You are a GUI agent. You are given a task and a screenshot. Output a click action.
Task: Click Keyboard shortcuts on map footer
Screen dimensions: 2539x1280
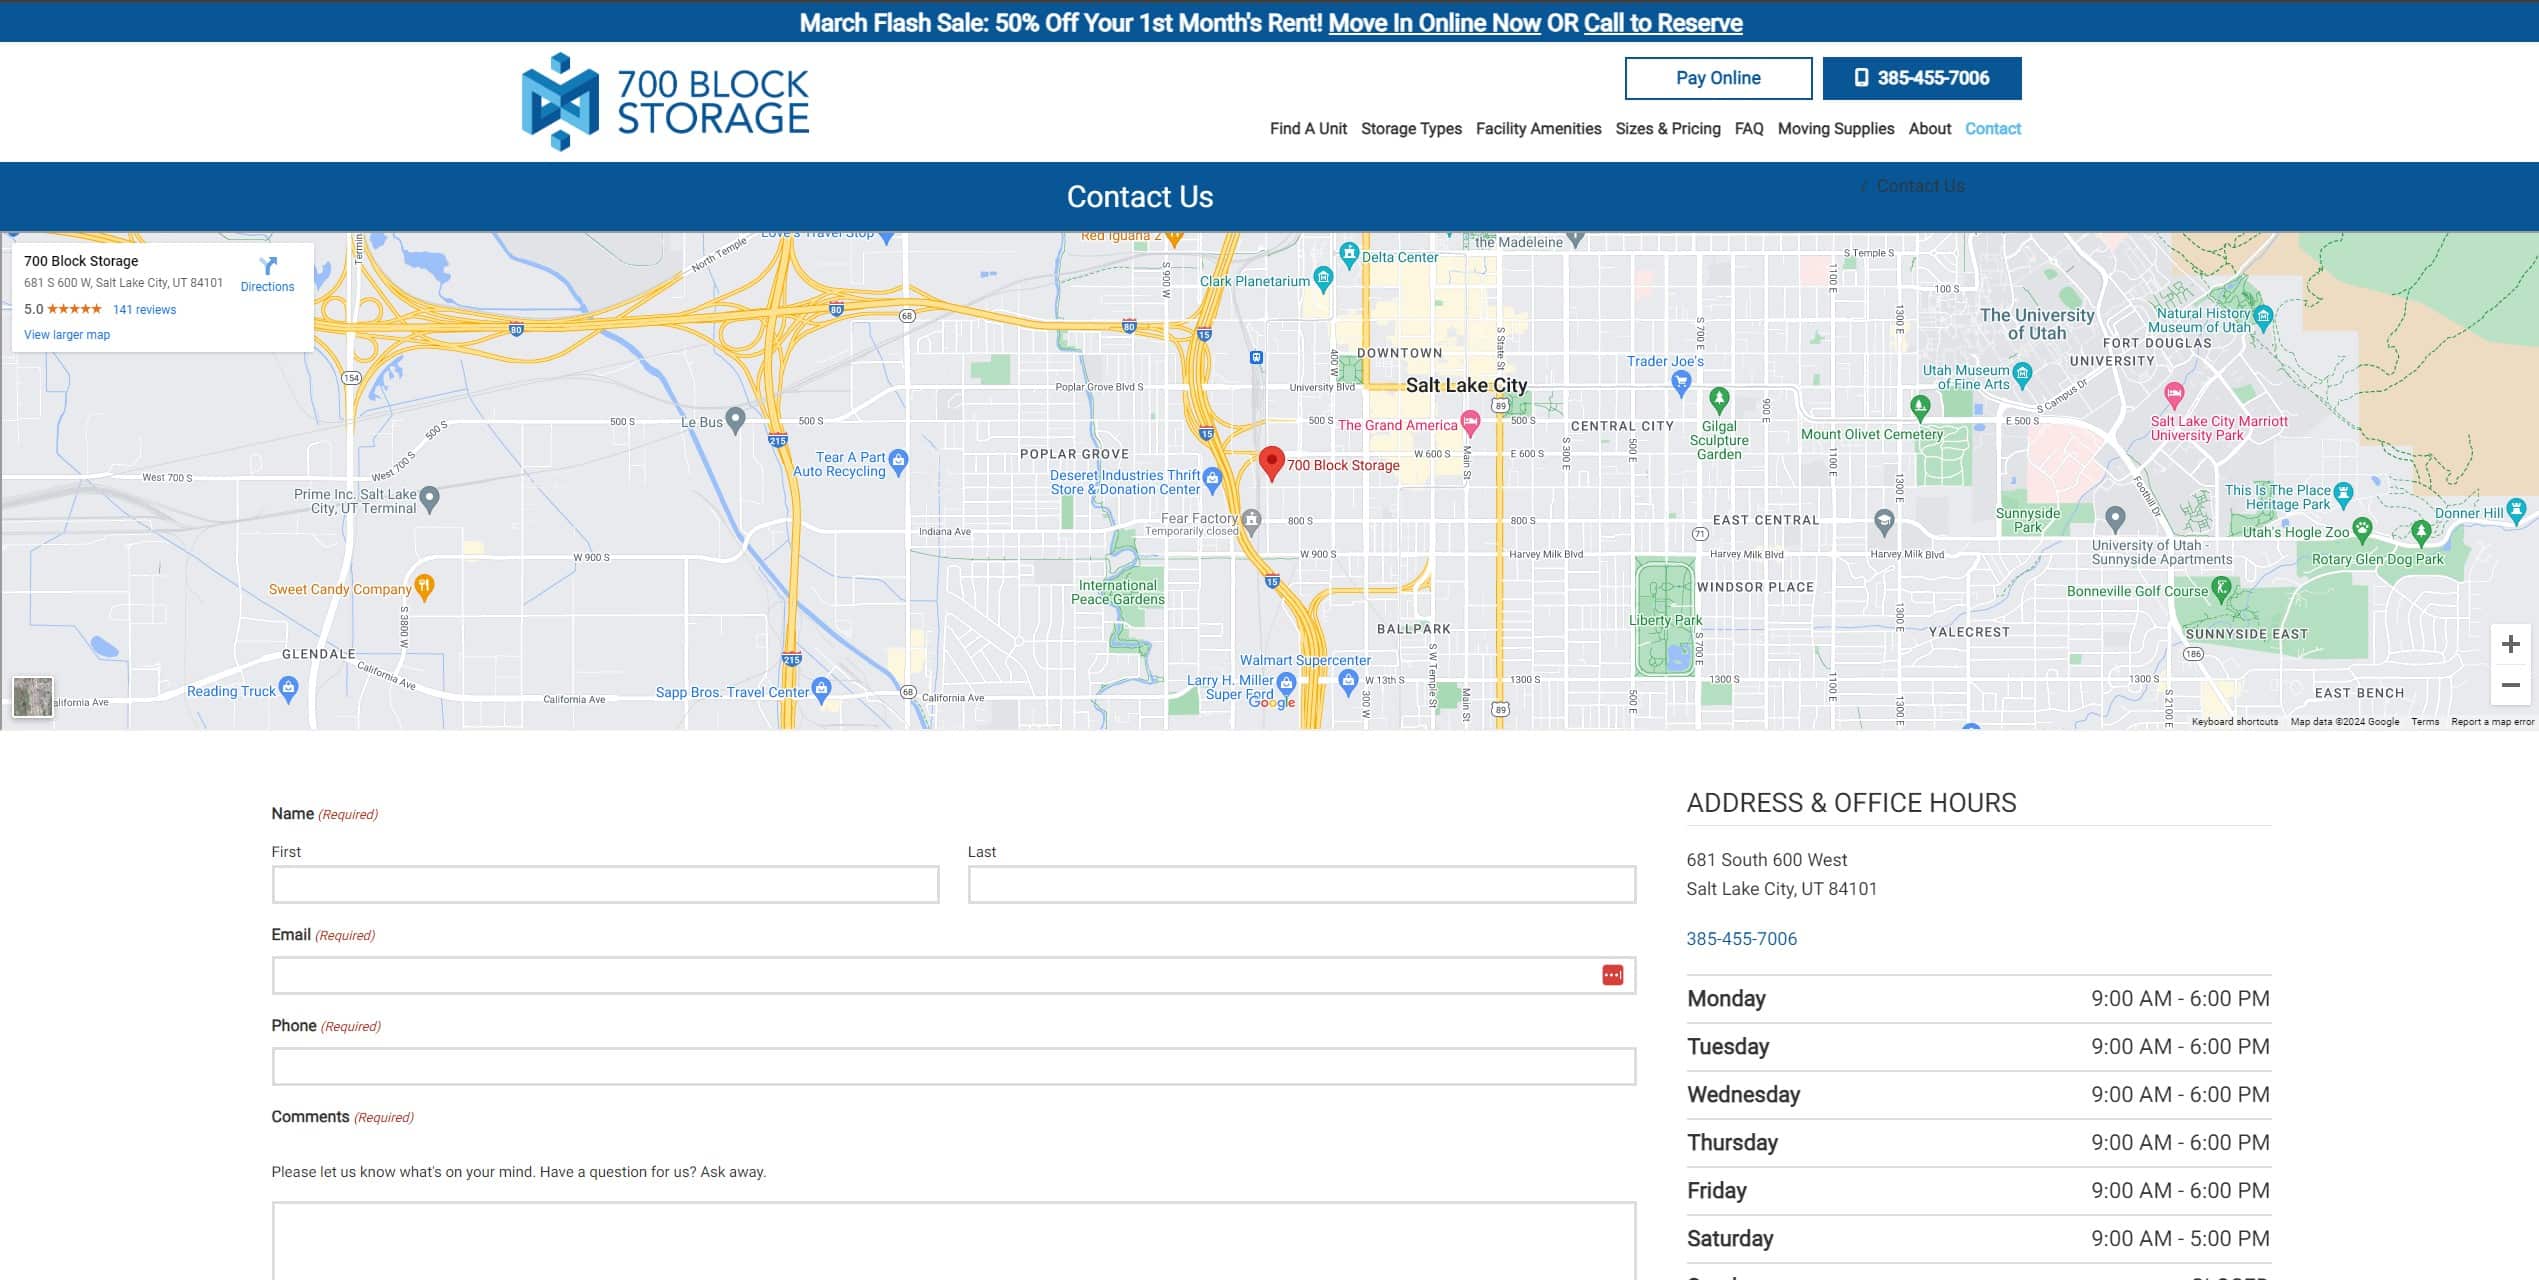point(2234,722)
